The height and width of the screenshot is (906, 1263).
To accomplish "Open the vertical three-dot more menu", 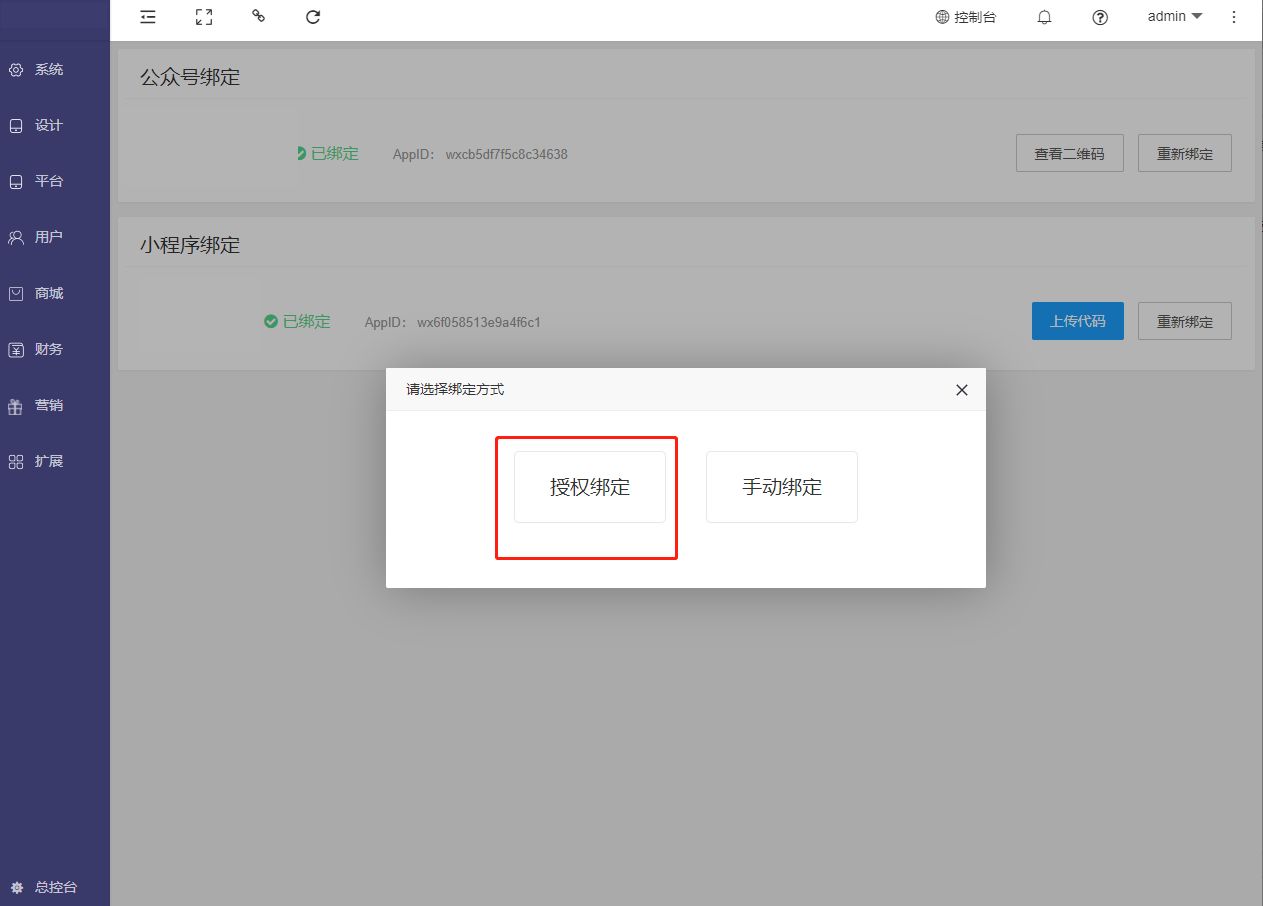I will coord(1234,17).
